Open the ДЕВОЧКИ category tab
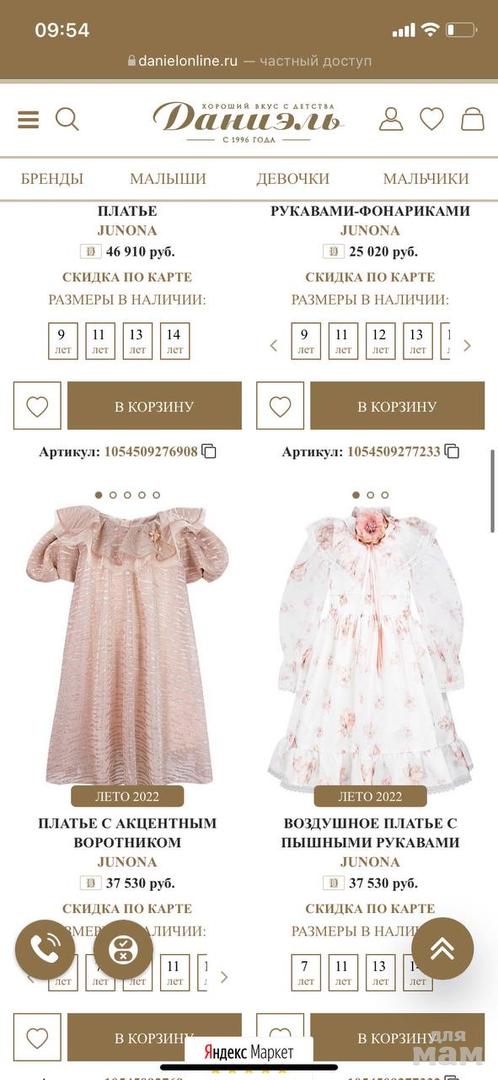The image size is (498, 1080). pyautogui.click(x=293, y=178)
